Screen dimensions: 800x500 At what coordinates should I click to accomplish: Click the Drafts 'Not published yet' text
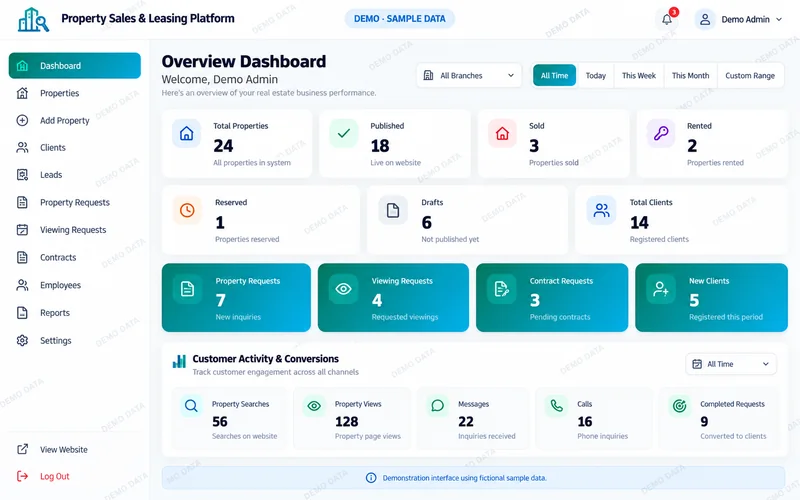450,239
